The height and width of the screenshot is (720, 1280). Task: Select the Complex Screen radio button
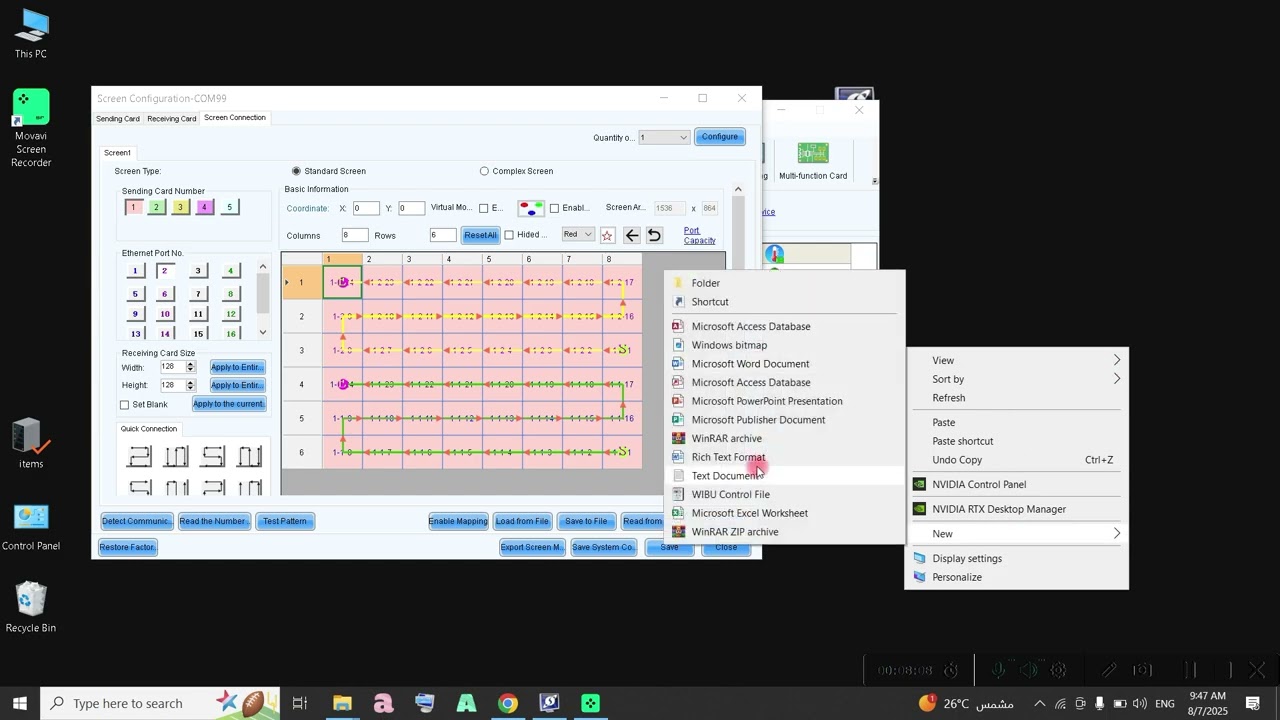tap(484, 171)
